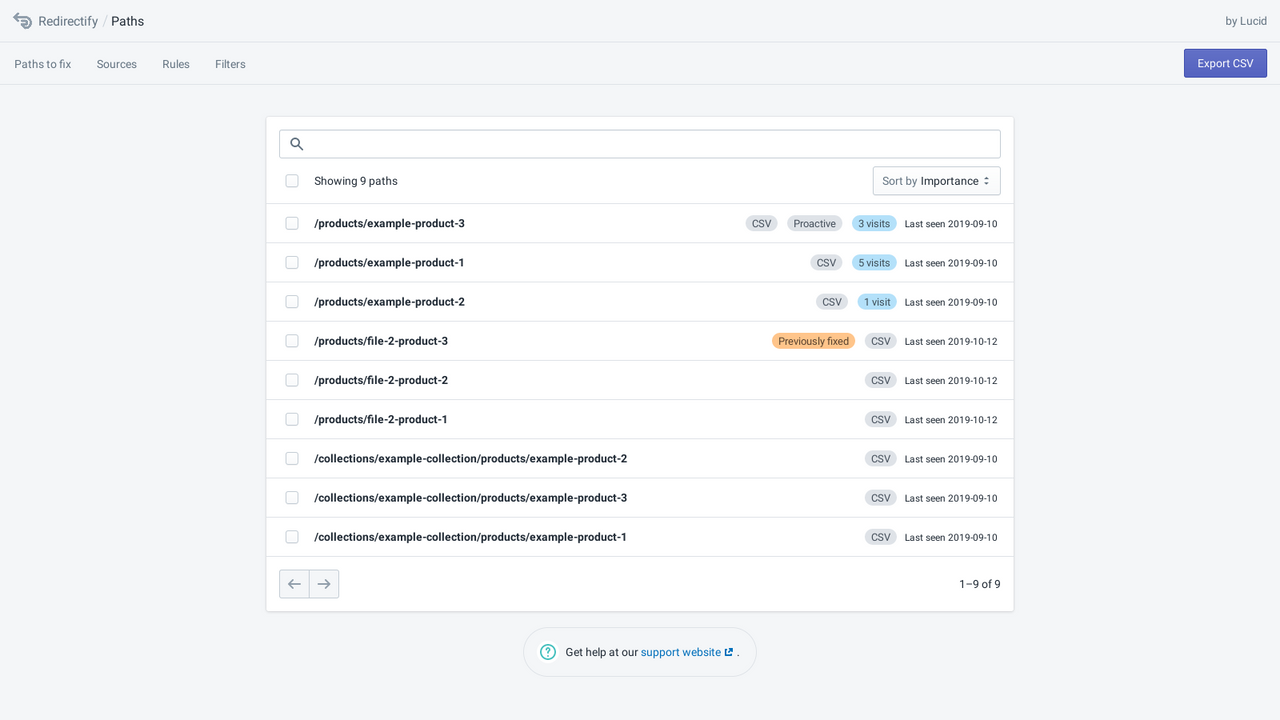Viewport: 1280px width, 720px height.
Task: Check the /products/file-2-product-3 row checkbox
Action: pos(292,341)
